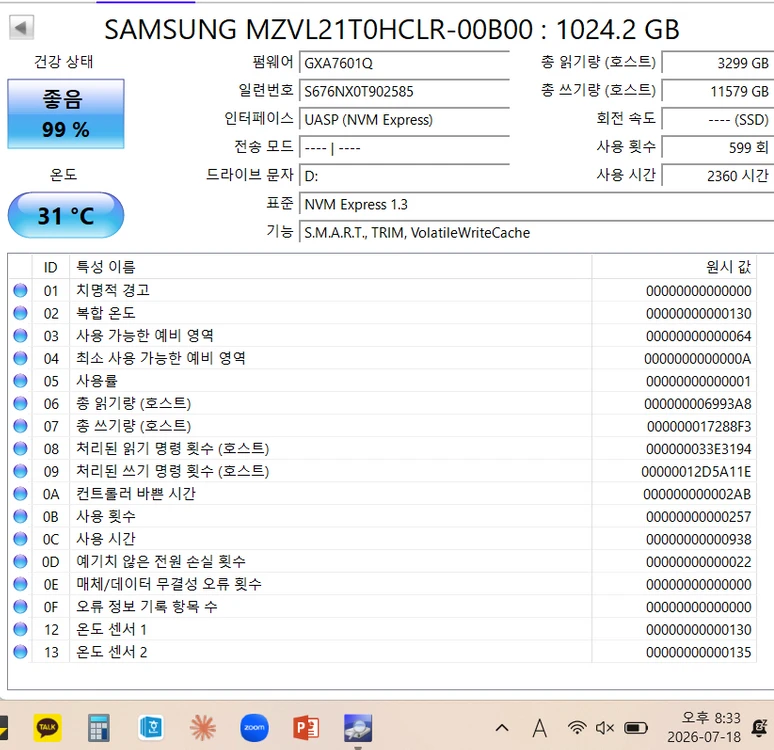The image size is (774, 750).
Task: Select attribute 07 총 쓰기량 (호스트) row
Action: 382,426
